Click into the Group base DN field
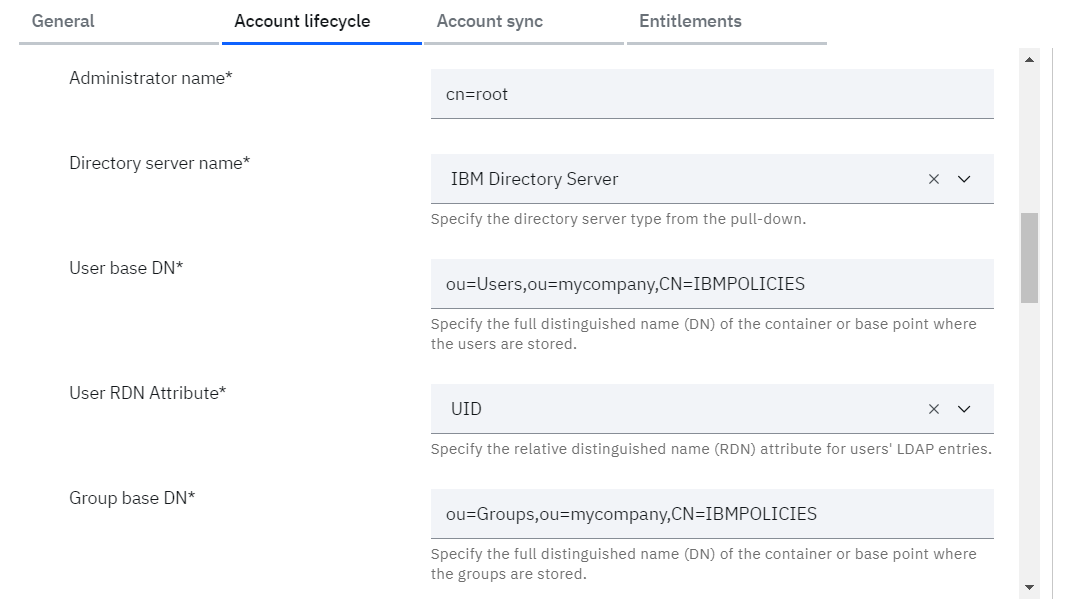1067x605 pixels. click(x=712, y=514)
